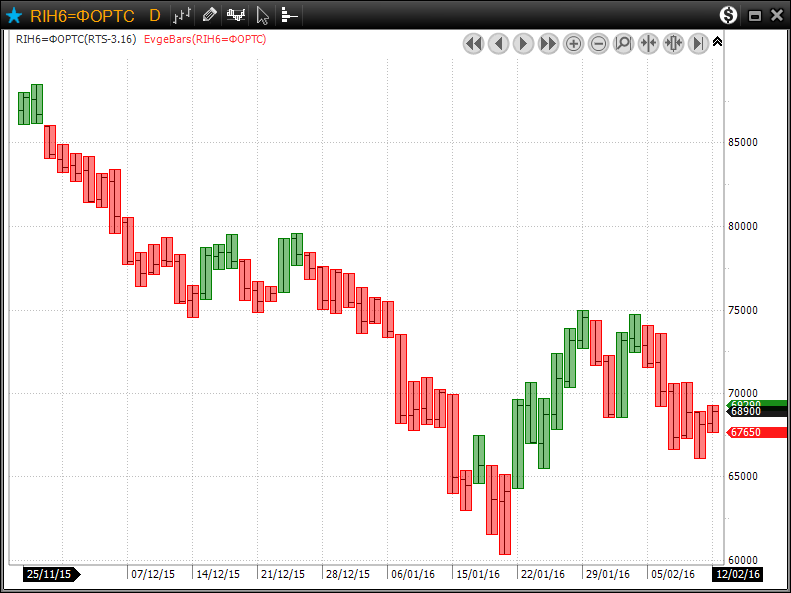Select the red EvgeBars indicator label

(205, 39)
